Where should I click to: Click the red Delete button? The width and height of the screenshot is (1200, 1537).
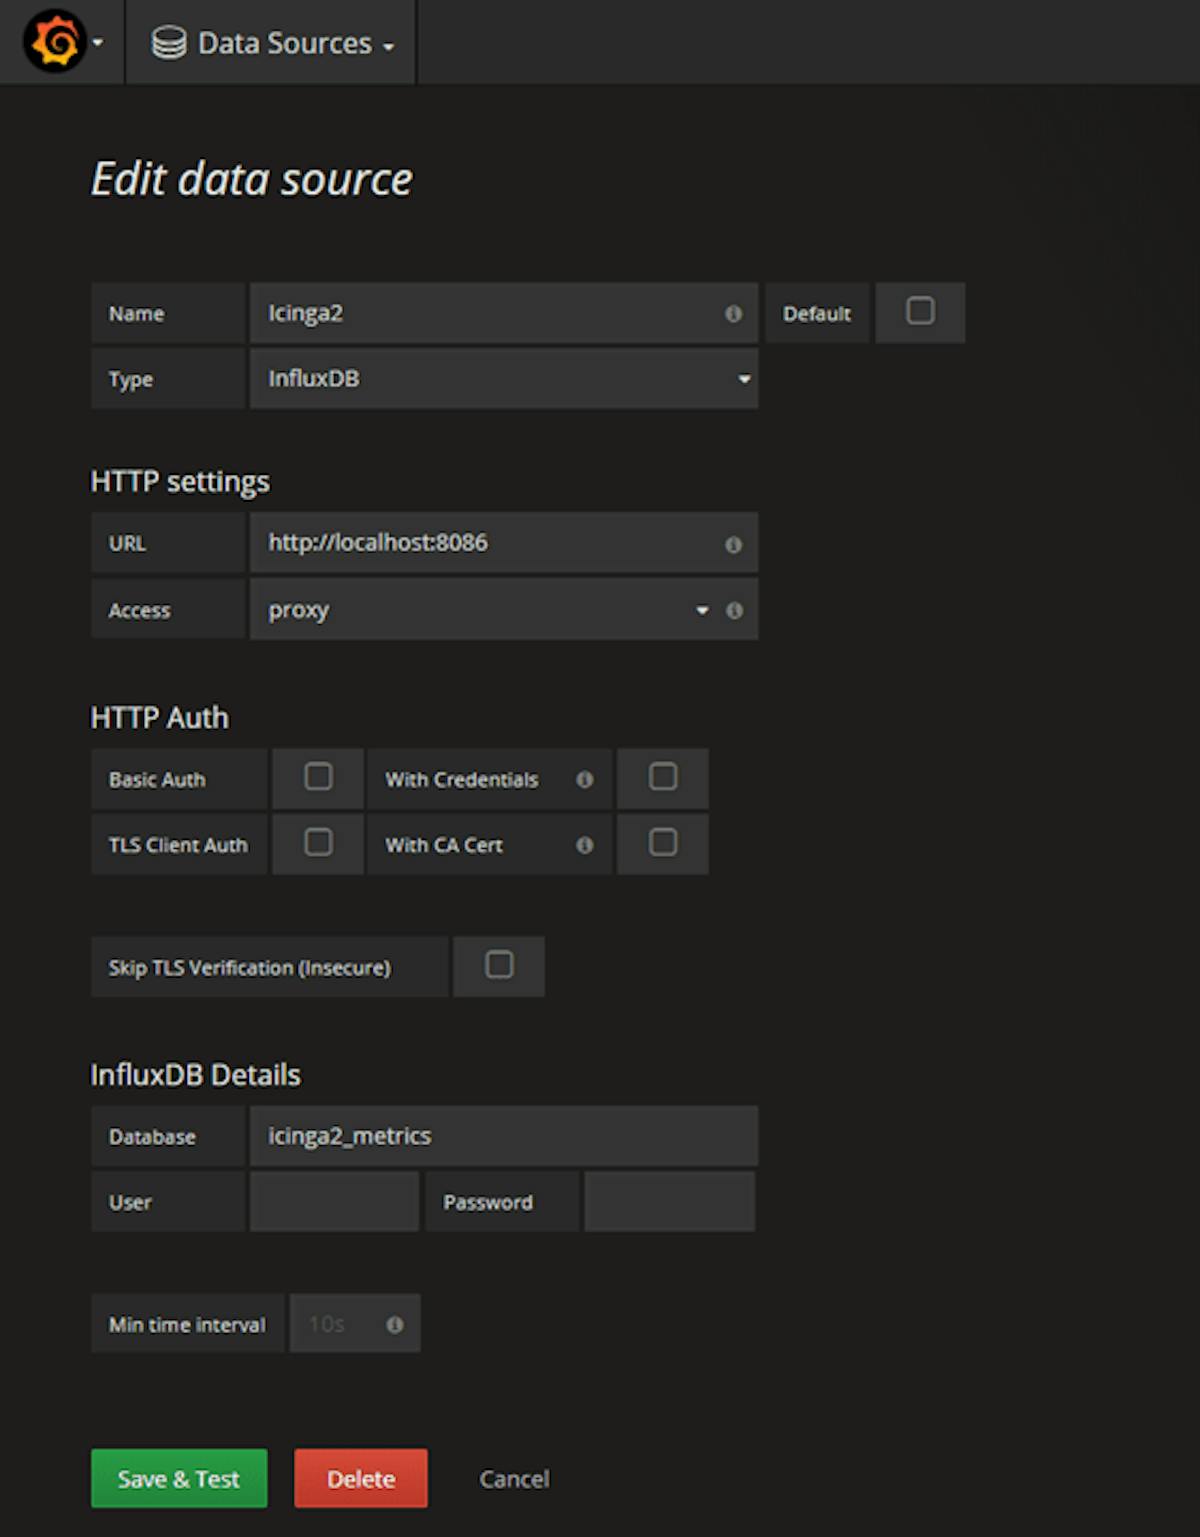coord(361,1479)
